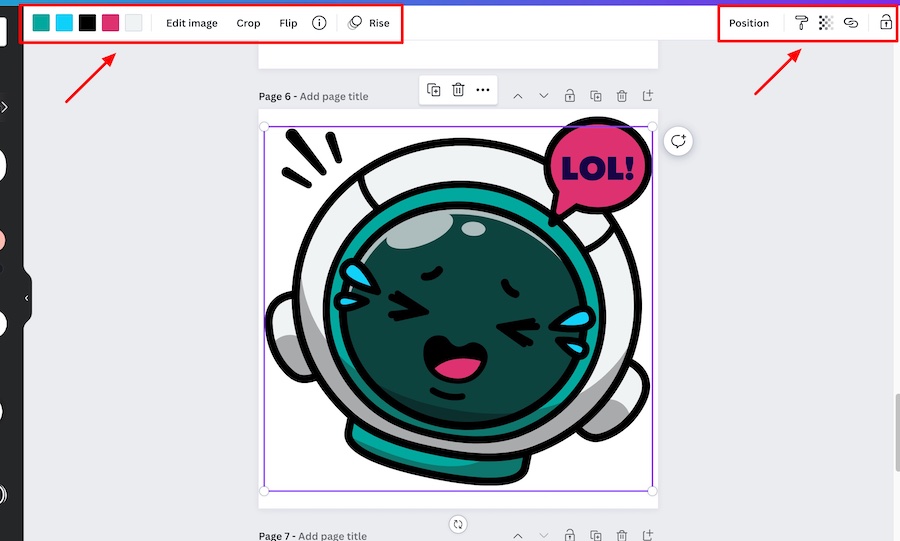Image resolution: width=900 pixels, height=541 pixels.
Task: Duplicate Page 6 using its copy icon
Action: point(596,96)
